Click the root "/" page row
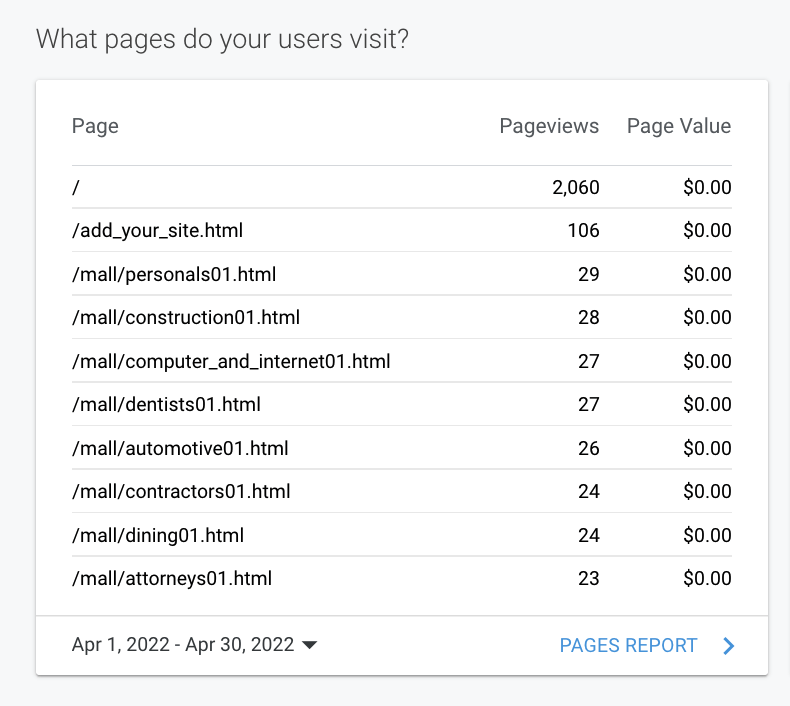The image size is (790, 706). pyautogui.click(x=76, y=187)
